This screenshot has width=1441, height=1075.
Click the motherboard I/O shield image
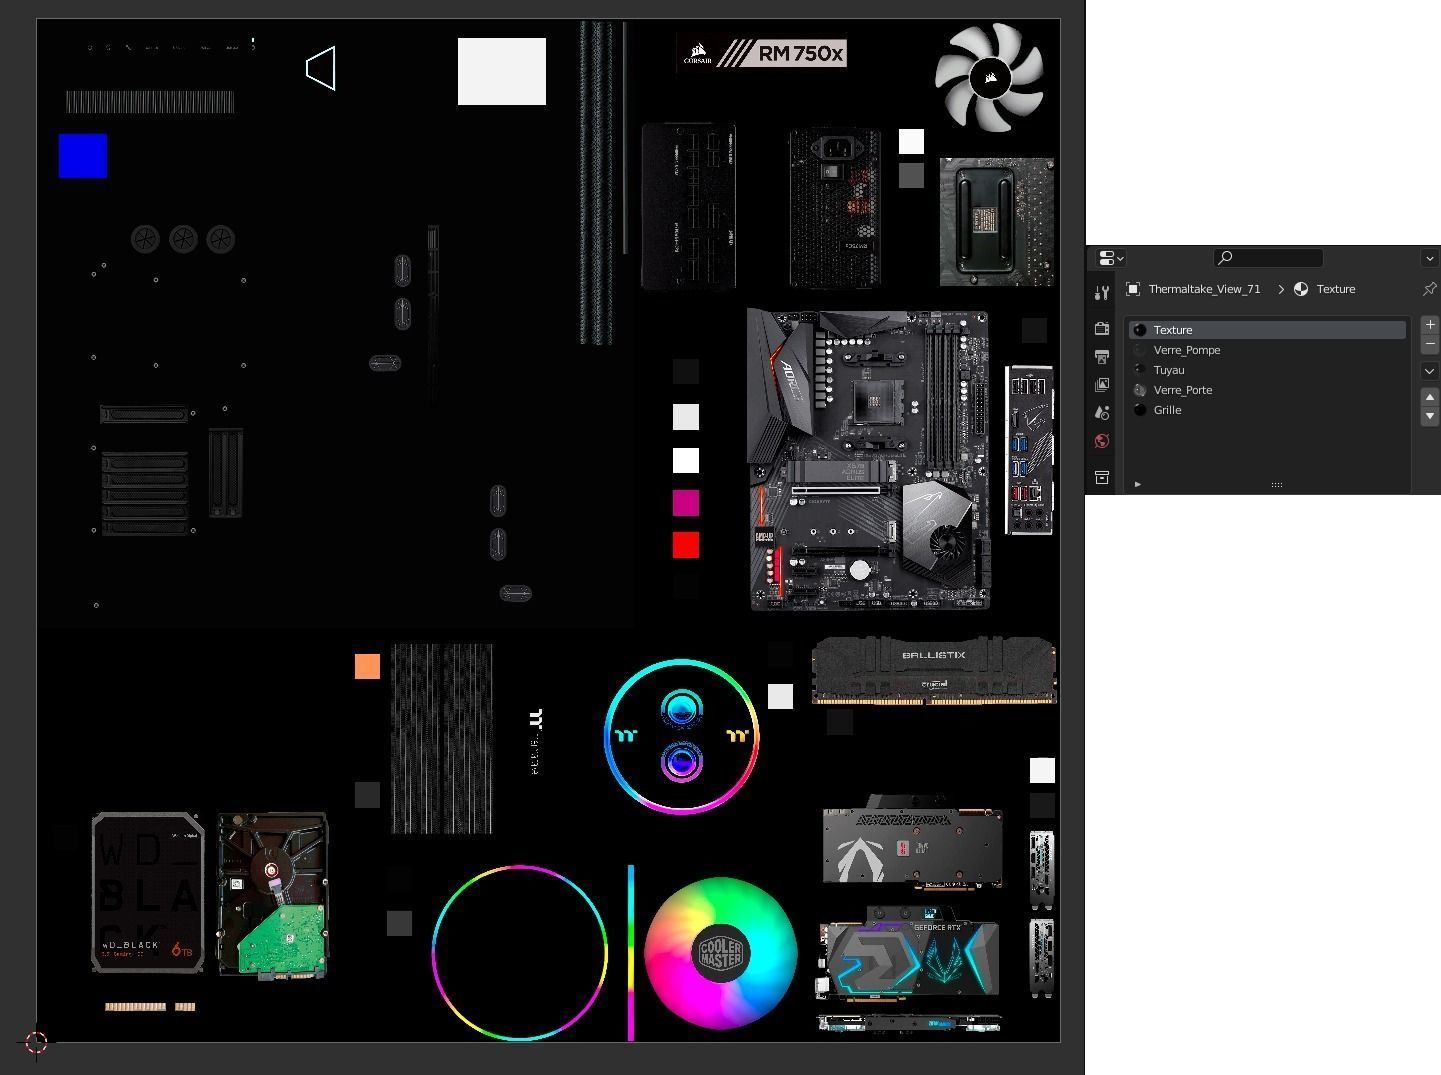click(1029, 450)
